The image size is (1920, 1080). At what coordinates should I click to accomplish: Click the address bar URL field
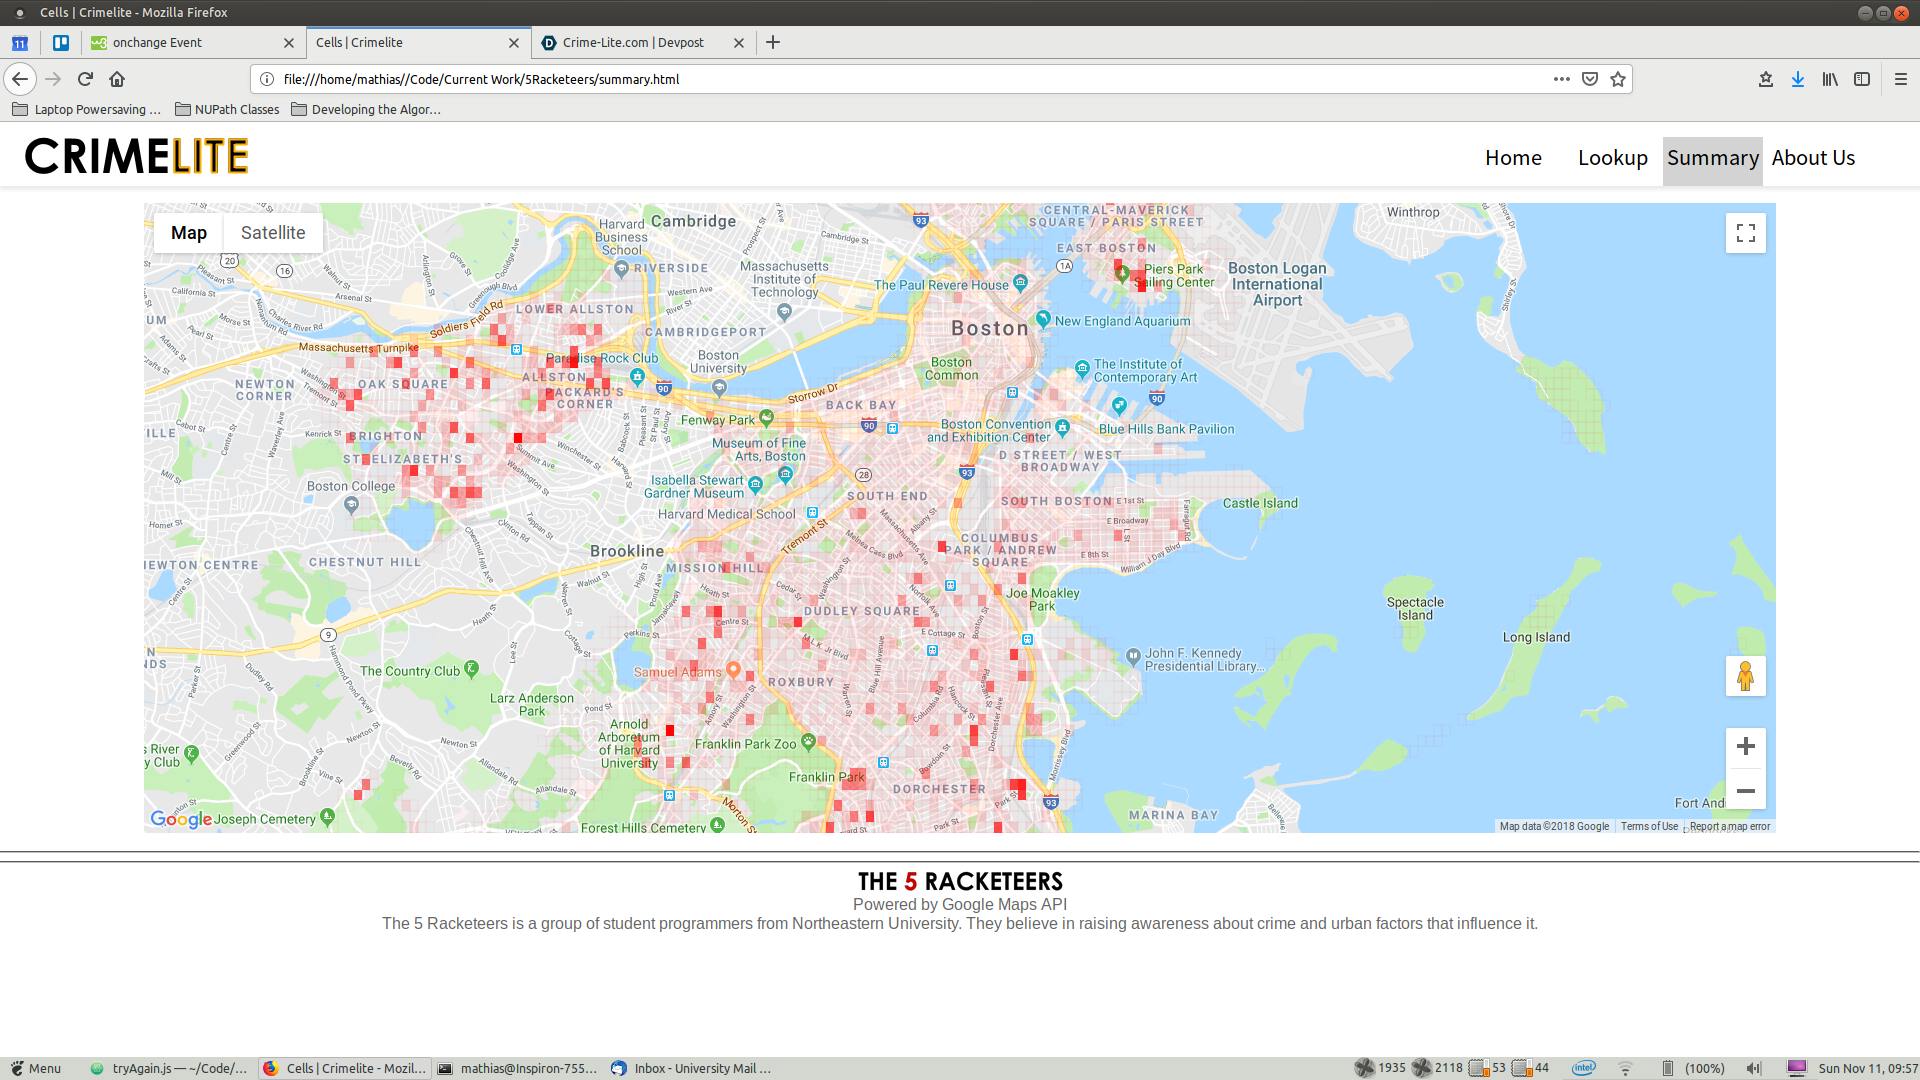point(900,79)
